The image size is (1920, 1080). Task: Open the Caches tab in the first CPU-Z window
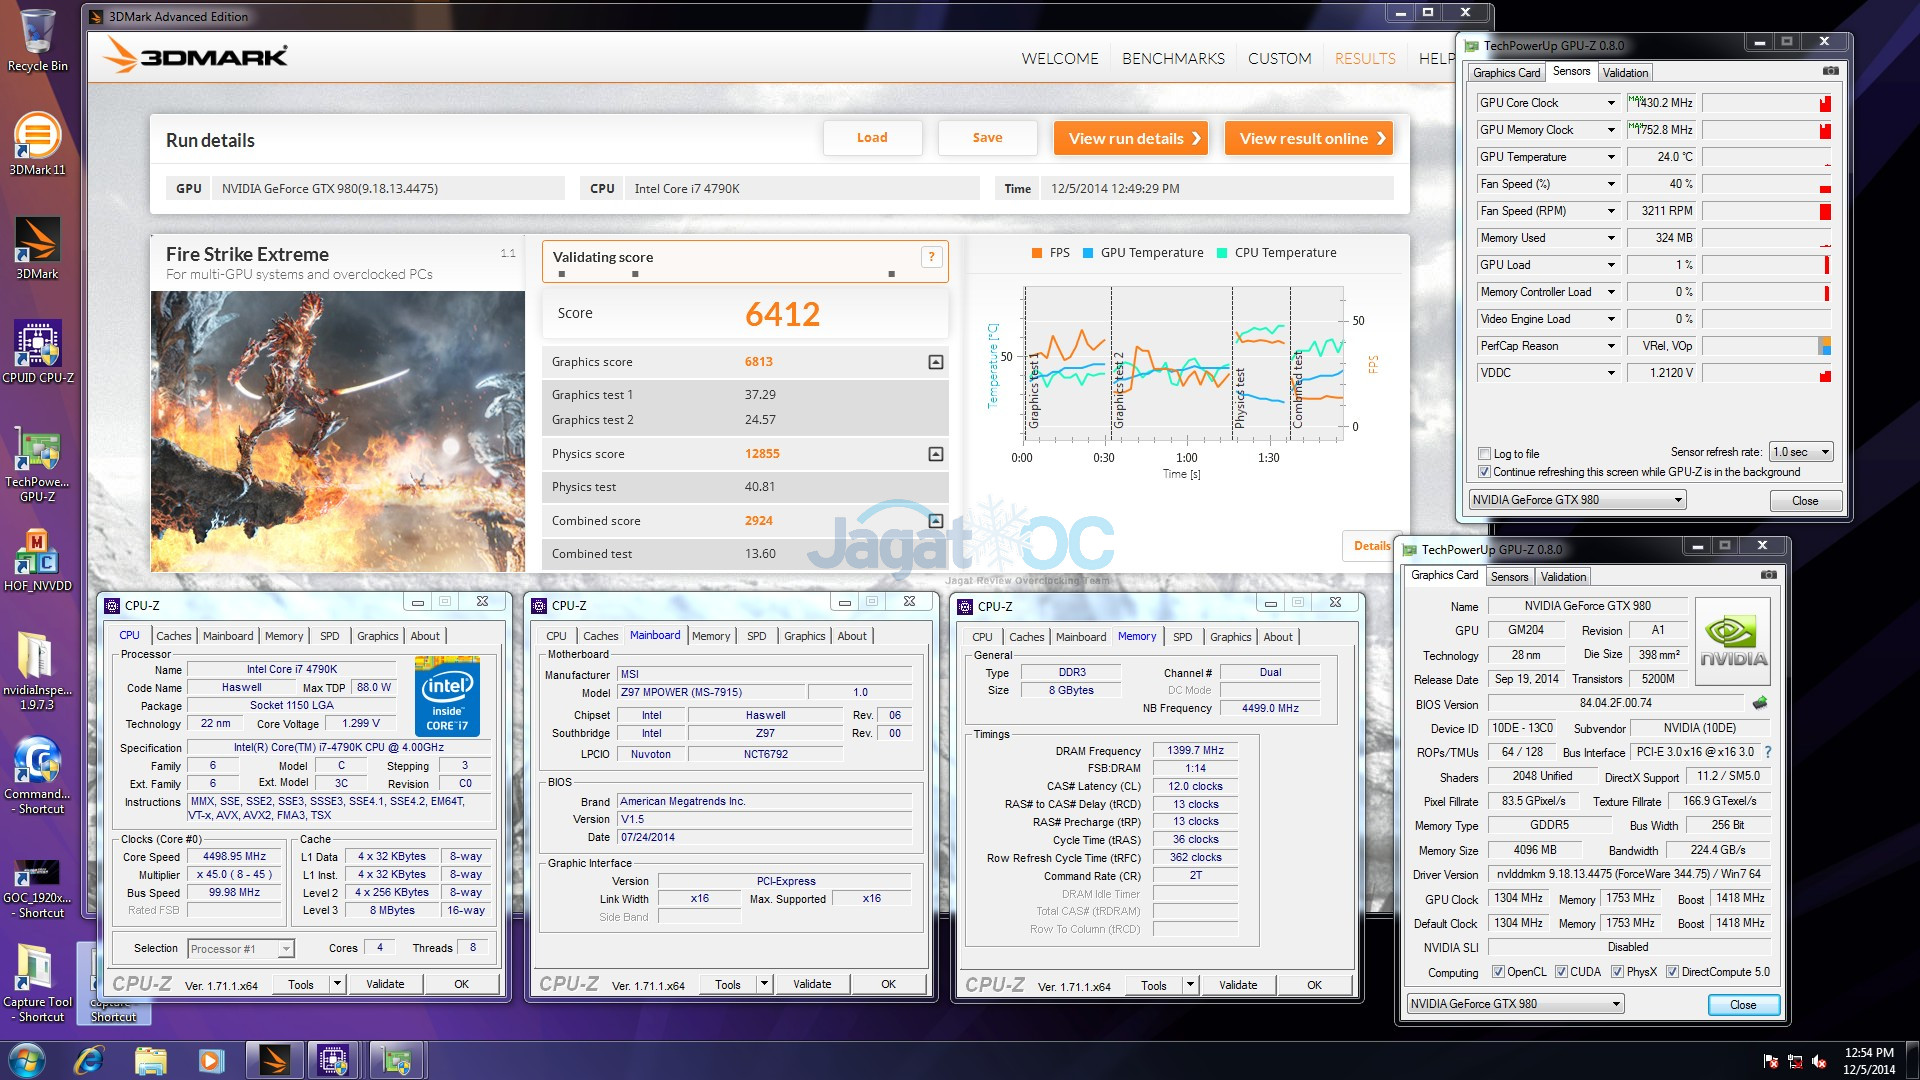pyautogui.click(x=173, y=636)
